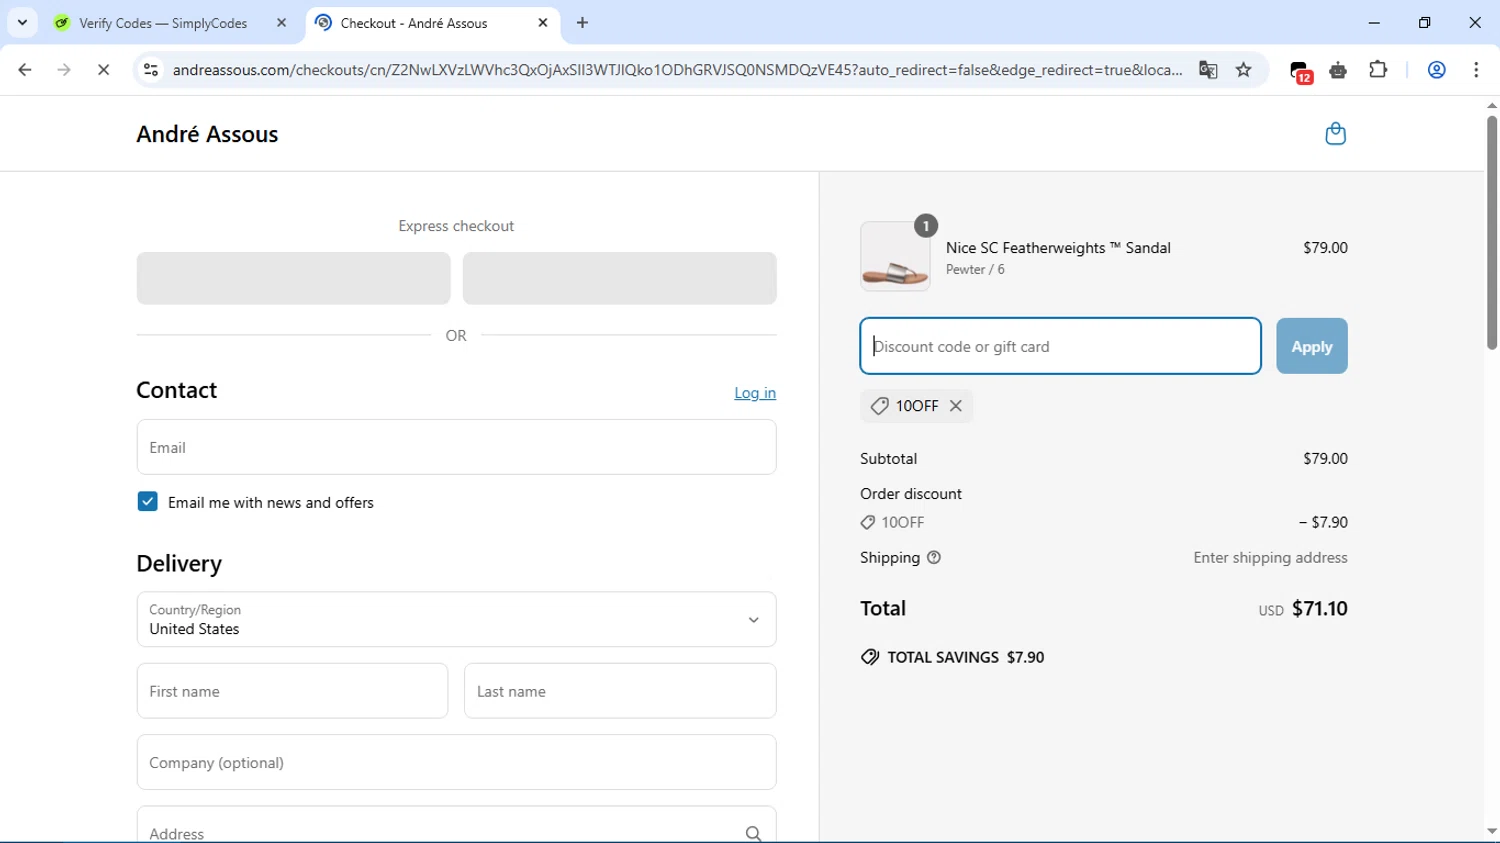1500x843 pixels.
Task: Click the 10OFF tag icon under Order discount
Action: pyautogui.click(x=867, y=522)
